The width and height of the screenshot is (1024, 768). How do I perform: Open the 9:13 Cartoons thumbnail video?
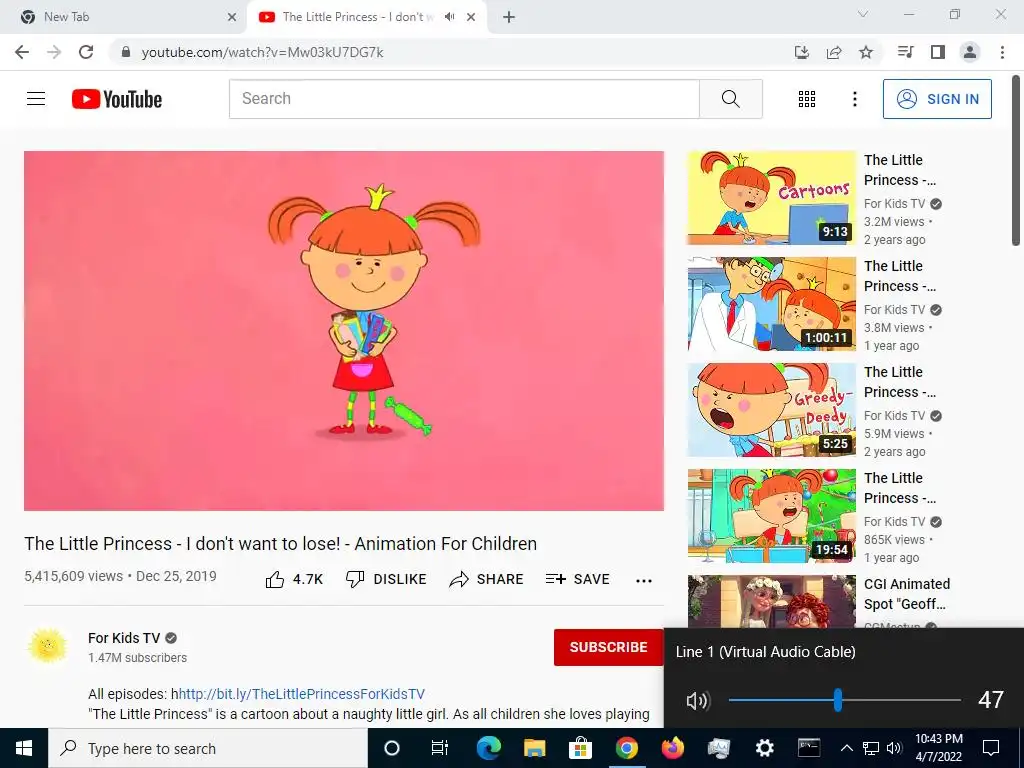[x=771, y=198]
